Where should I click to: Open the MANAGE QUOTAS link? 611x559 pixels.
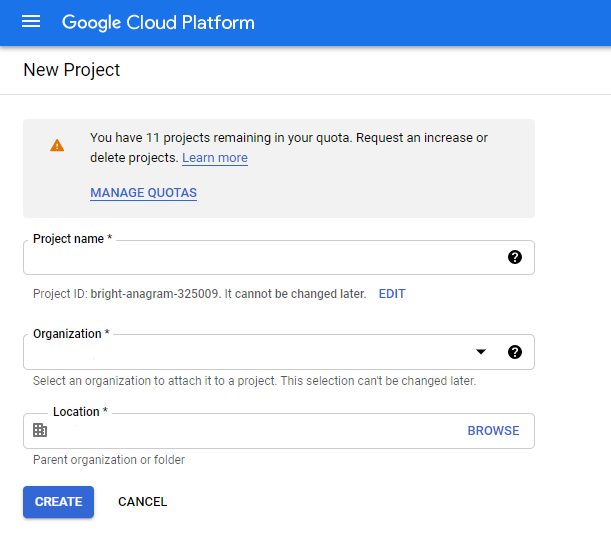(x=143, y=193)
